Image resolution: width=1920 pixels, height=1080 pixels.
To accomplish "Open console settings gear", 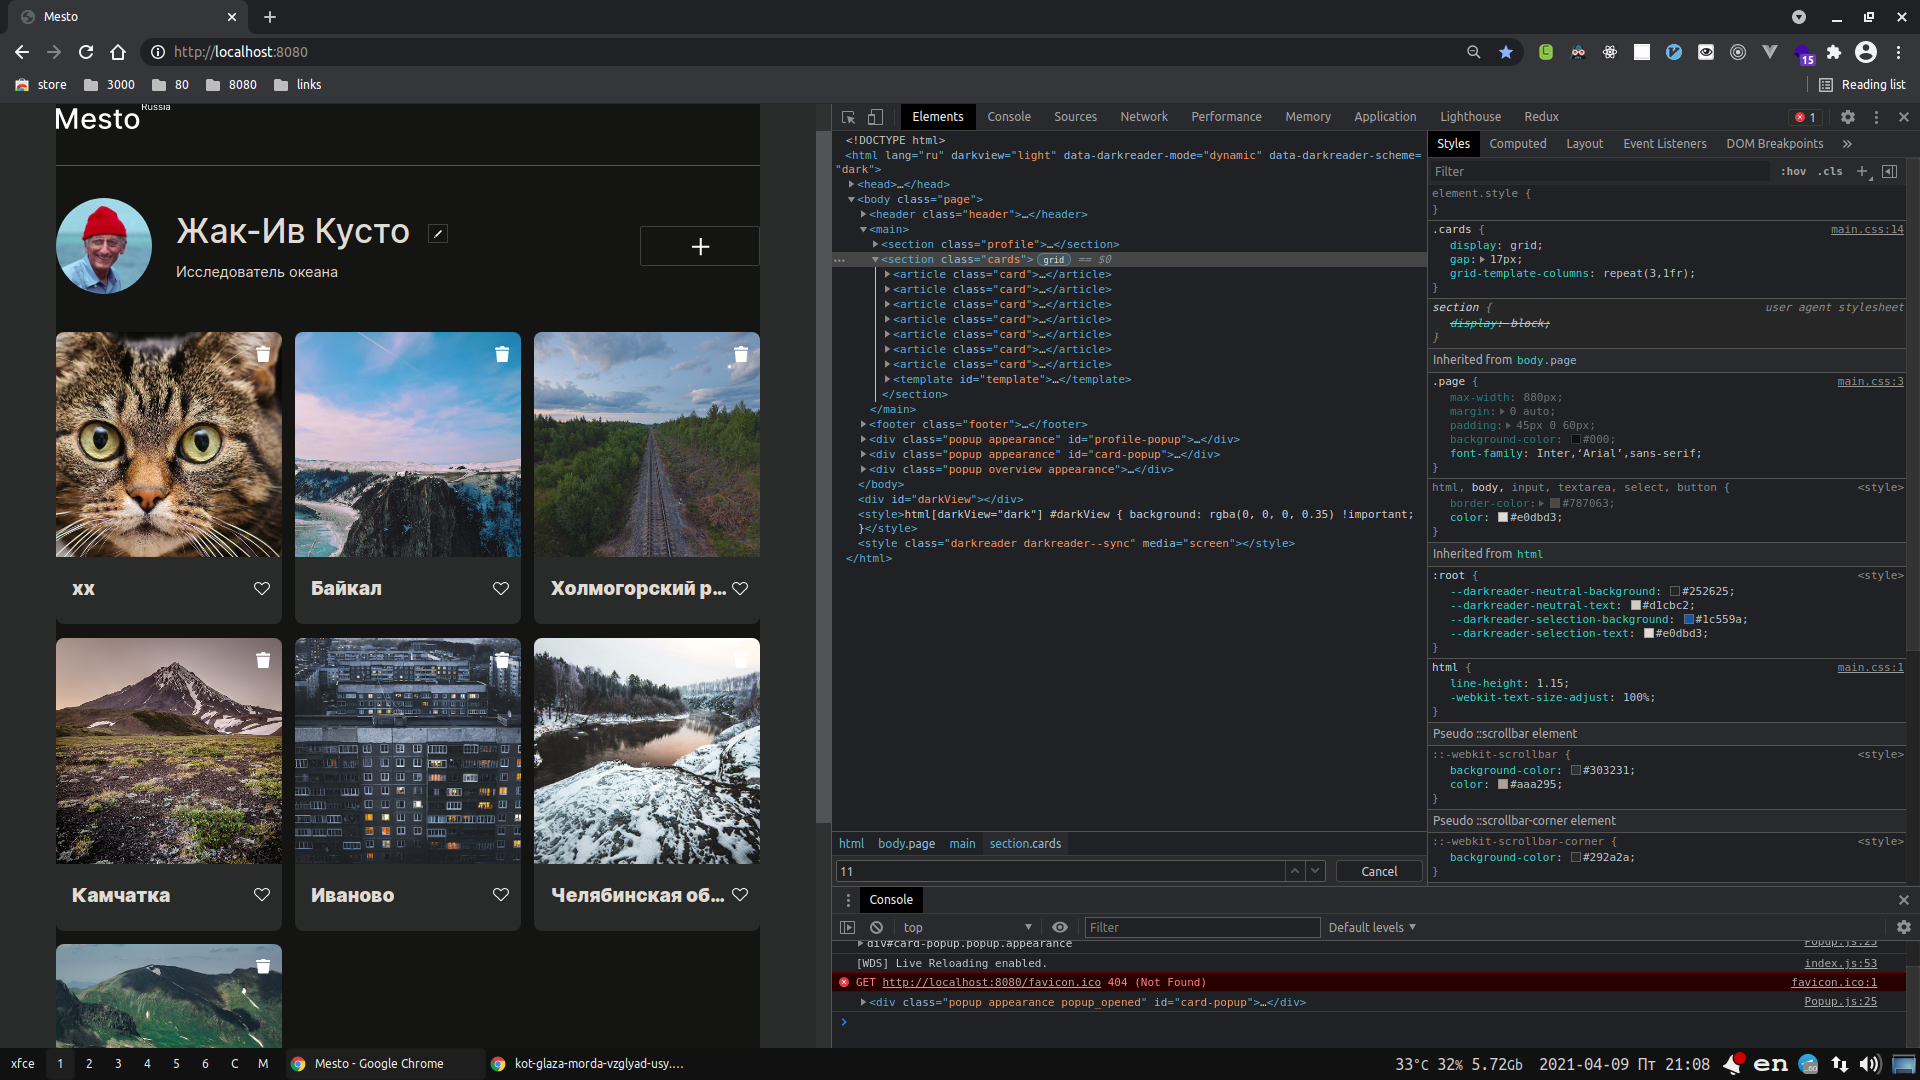I will 1904,927.
